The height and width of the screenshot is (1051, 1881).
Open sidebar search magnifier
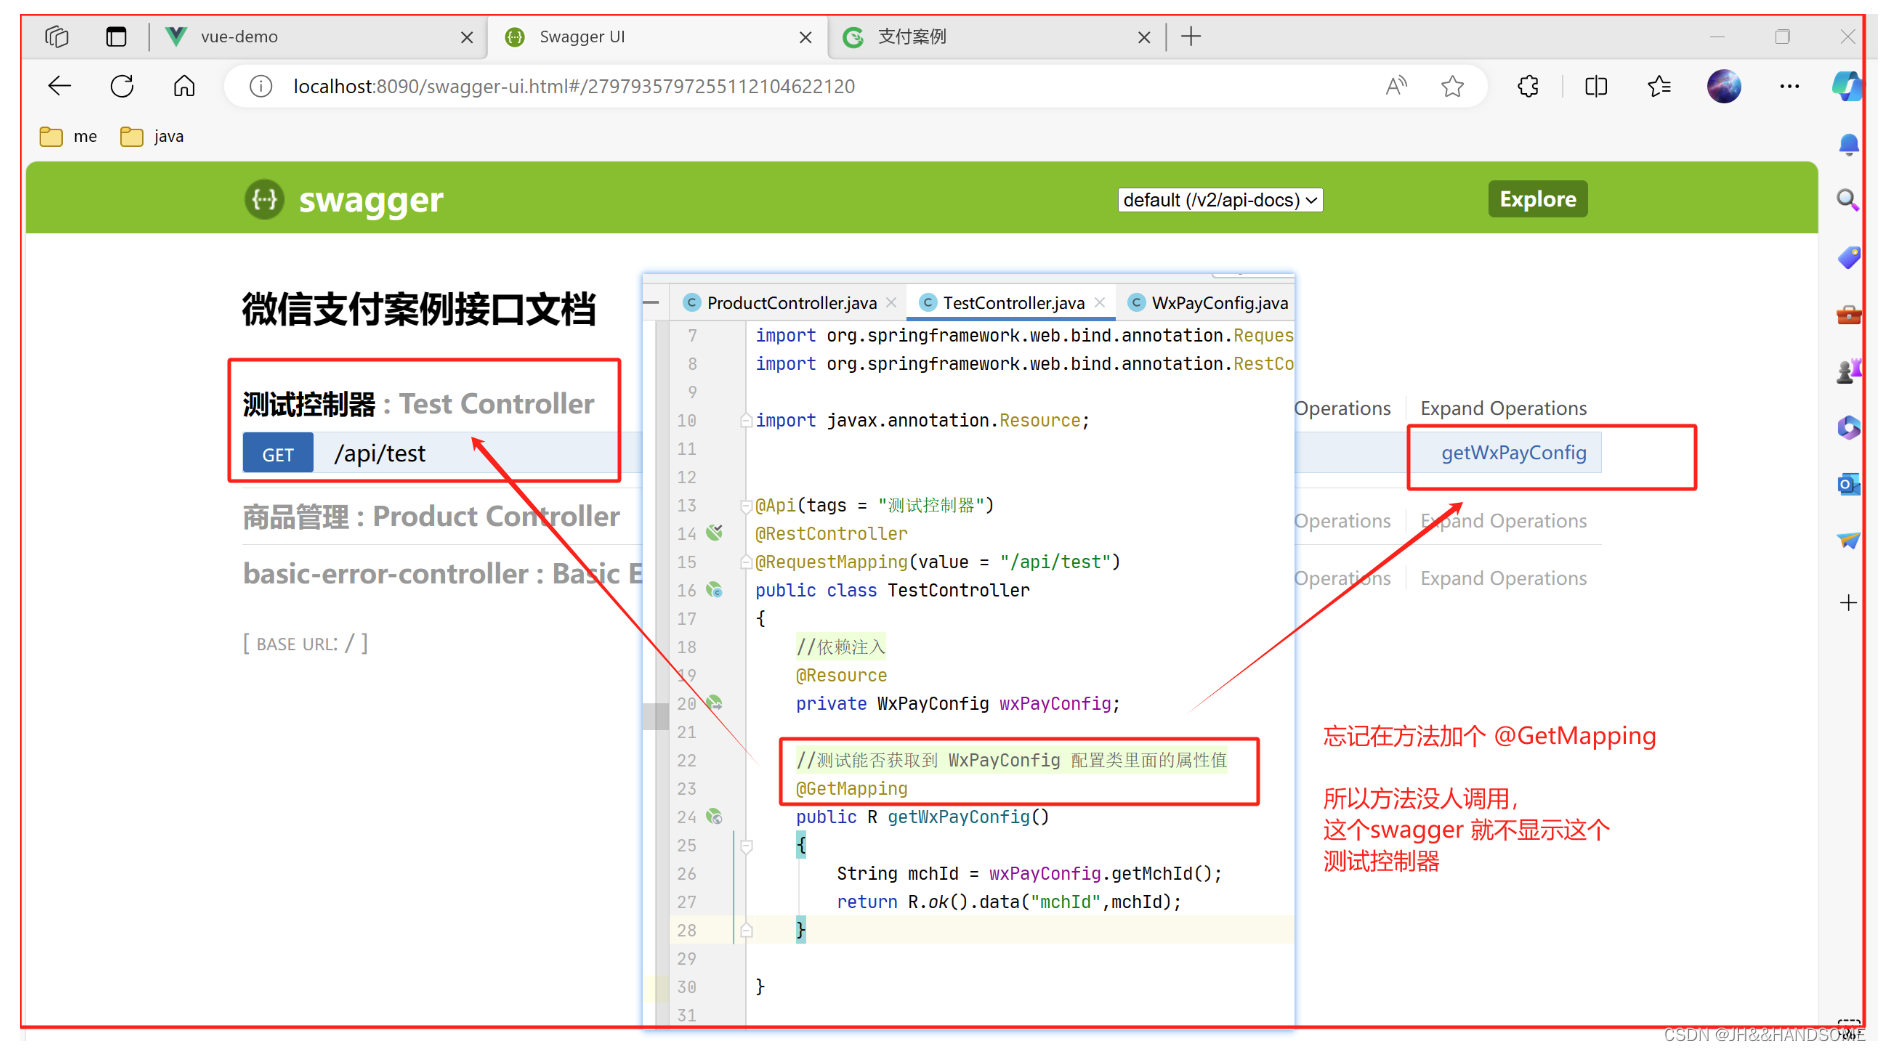pos(1848,200)
